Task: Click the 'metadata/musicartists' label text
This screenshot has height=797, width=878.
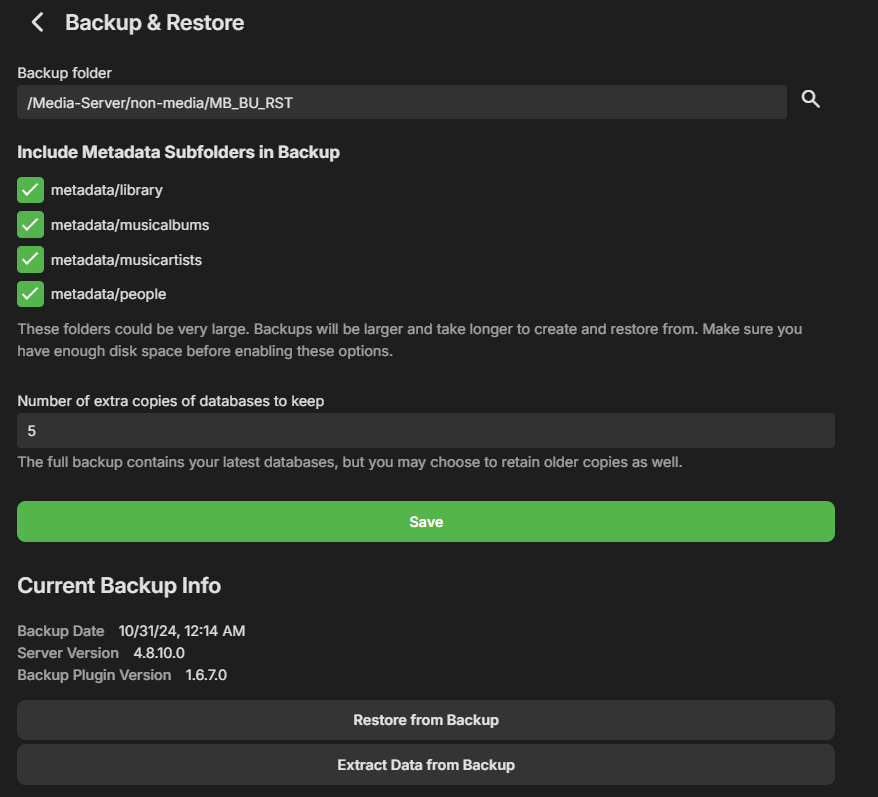Action: pos(126,259)
